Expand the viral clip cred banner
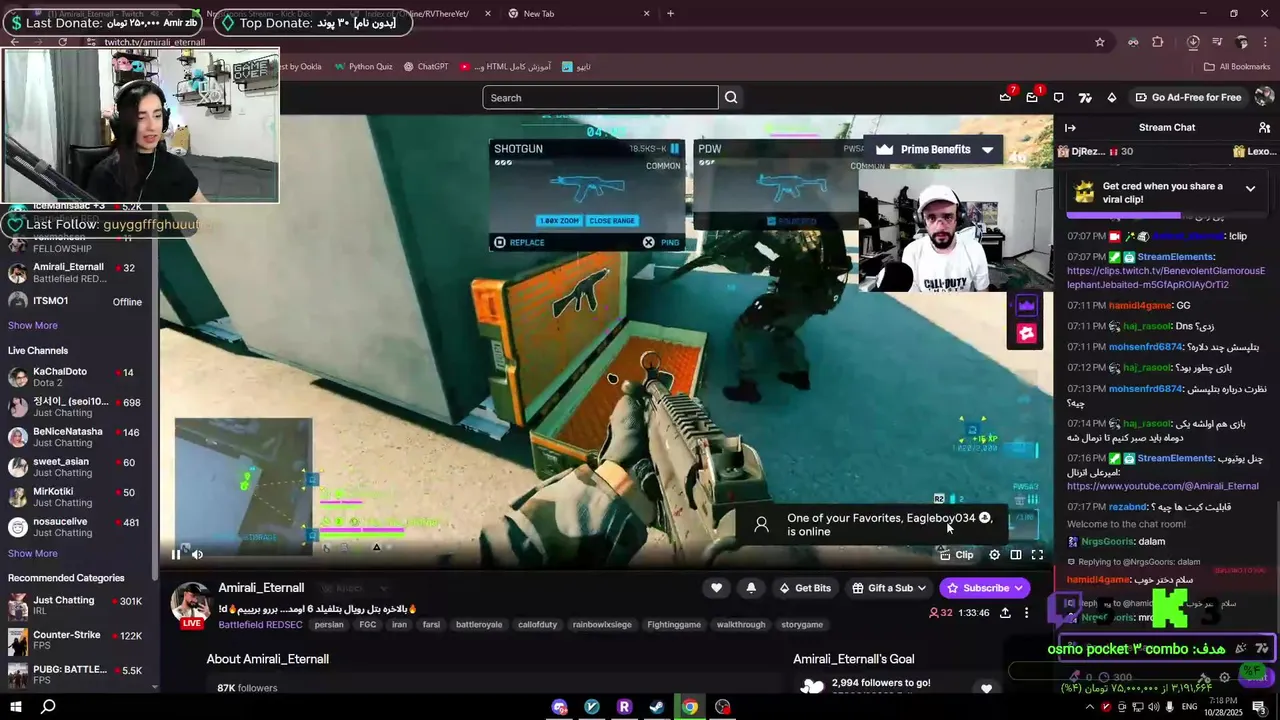The height and width of the screenshot is (720, 1280). click(x=1250, y=188)
